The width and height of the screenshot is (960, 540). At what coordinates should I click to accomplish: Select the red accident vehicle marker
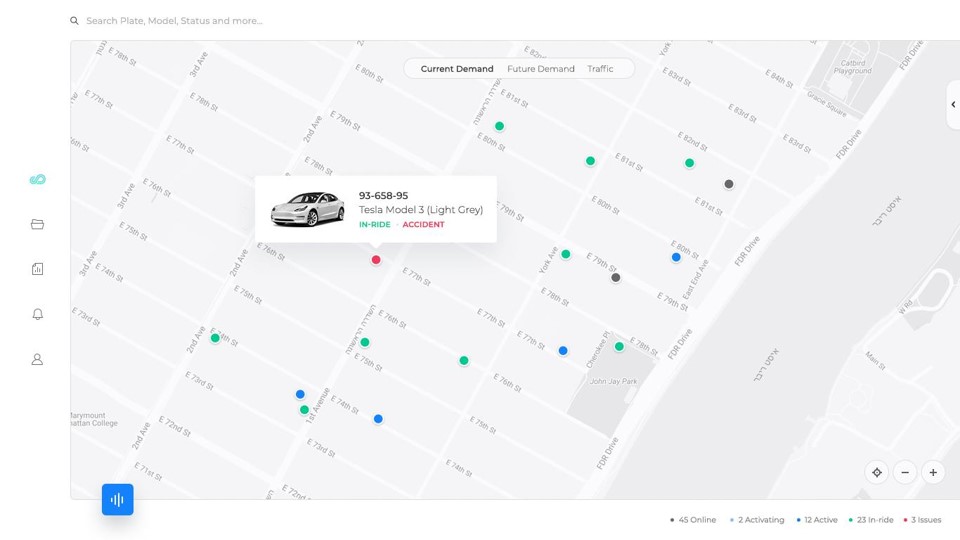(376, 260)
